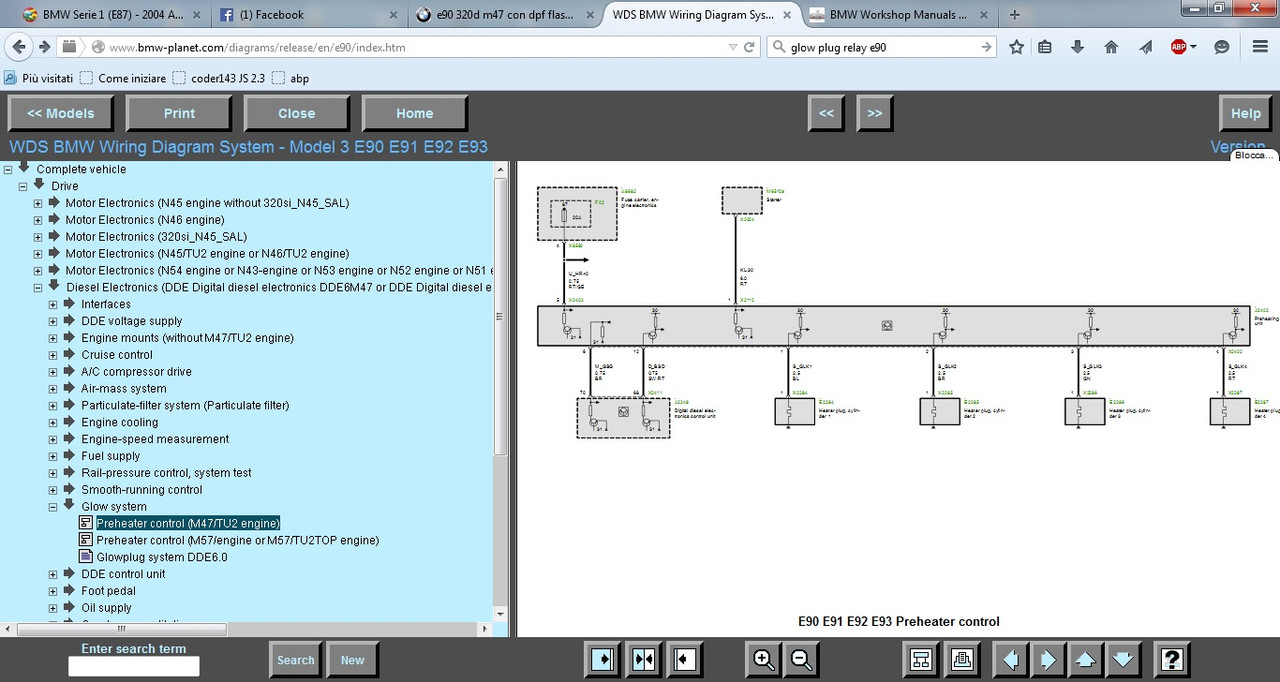Click the << Models button
Viewport: 1280px width, 682px height.
pos(60,113)
